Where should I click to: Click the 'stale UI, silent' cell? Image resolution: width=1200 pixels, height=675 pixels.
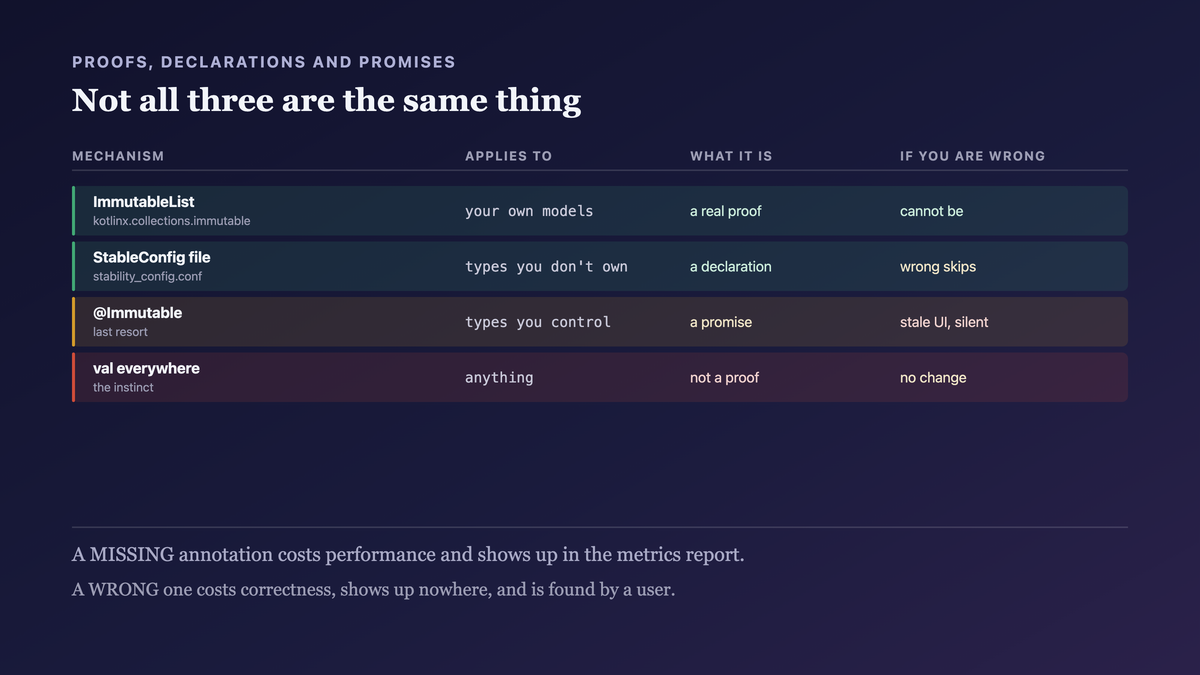(944, 322)
